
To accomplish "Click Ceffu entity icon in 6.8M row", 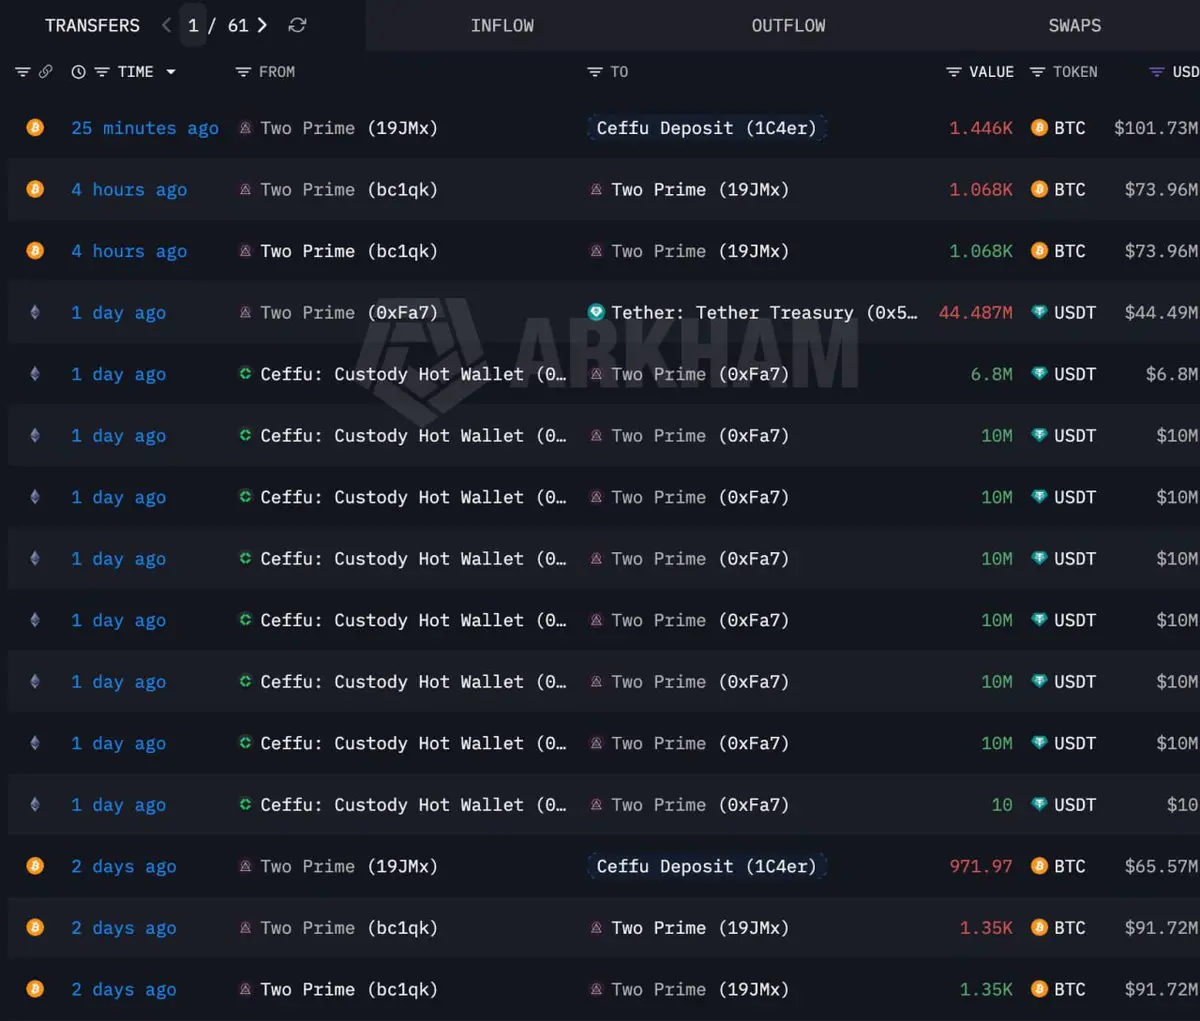I will (x=245, y=374).
